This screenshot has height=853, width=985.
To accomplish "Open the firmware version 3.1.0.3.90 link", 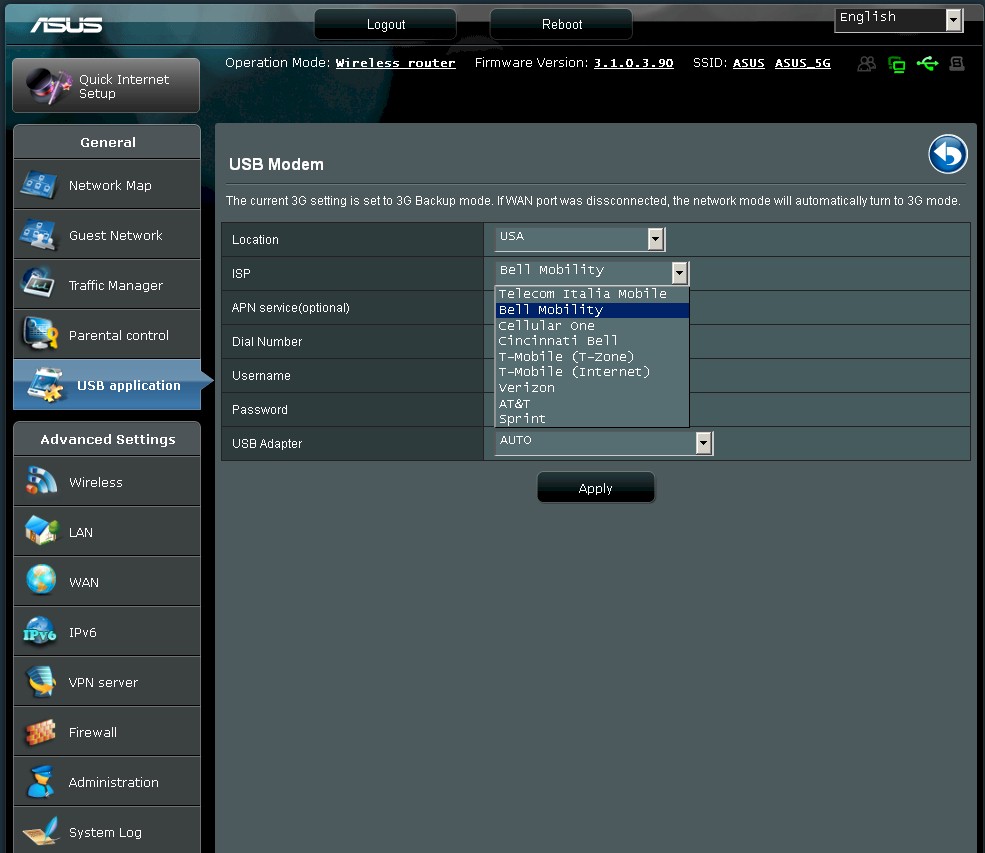I will point(633,63).
